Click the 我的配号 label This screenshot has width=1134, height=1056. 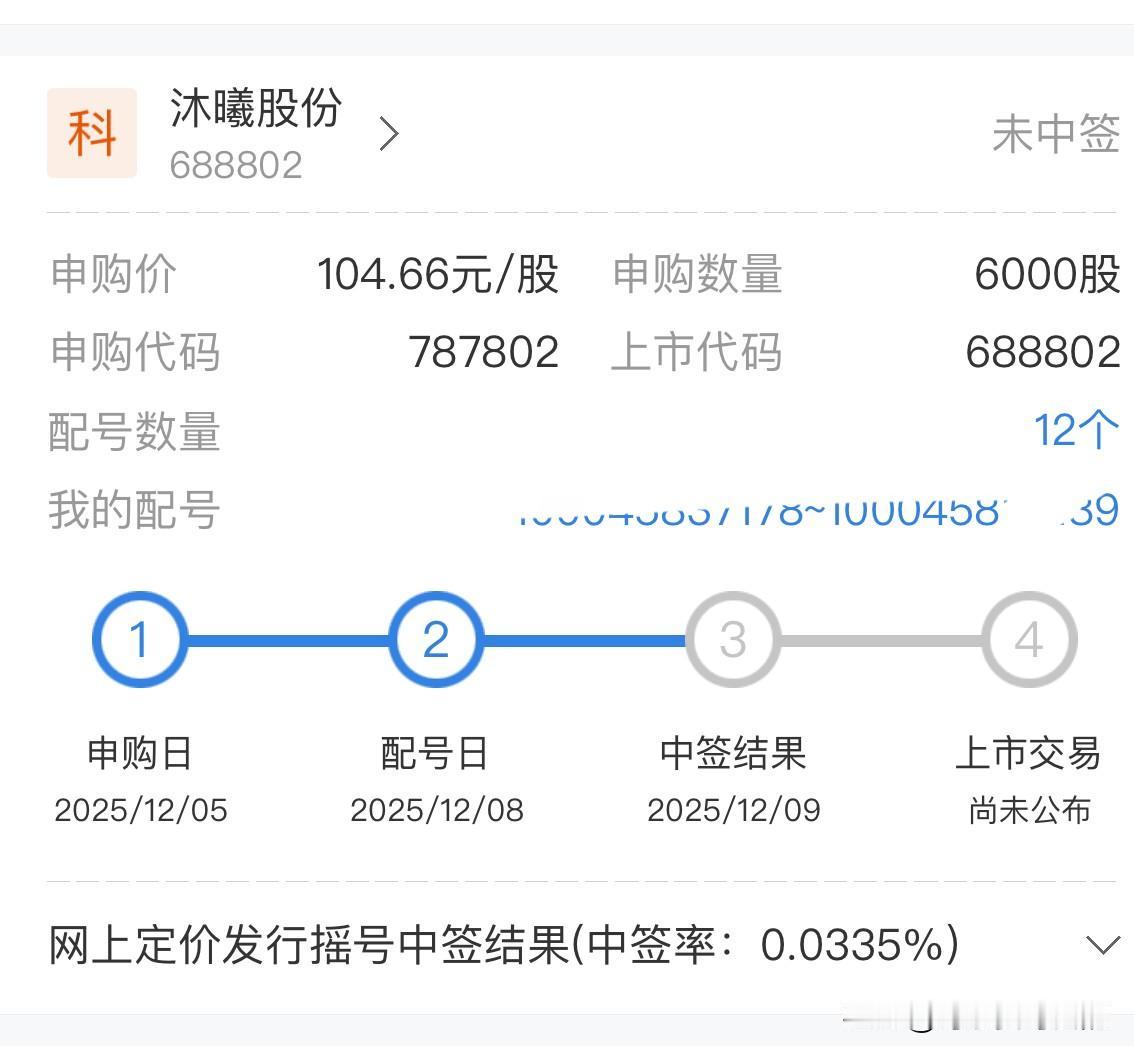tap(135, 510)
